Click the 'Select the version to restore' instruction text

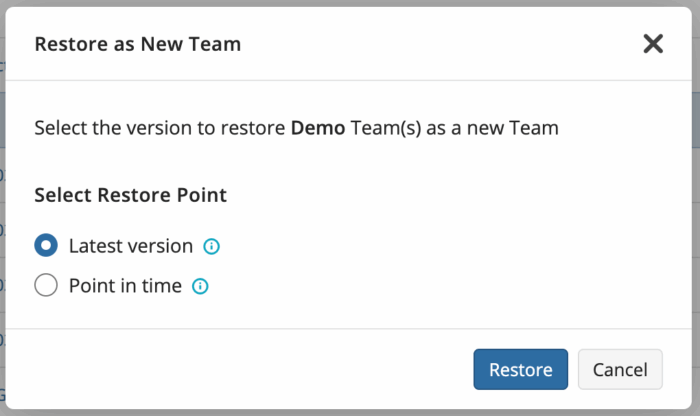pyautogui.click(x=160, y=128)
